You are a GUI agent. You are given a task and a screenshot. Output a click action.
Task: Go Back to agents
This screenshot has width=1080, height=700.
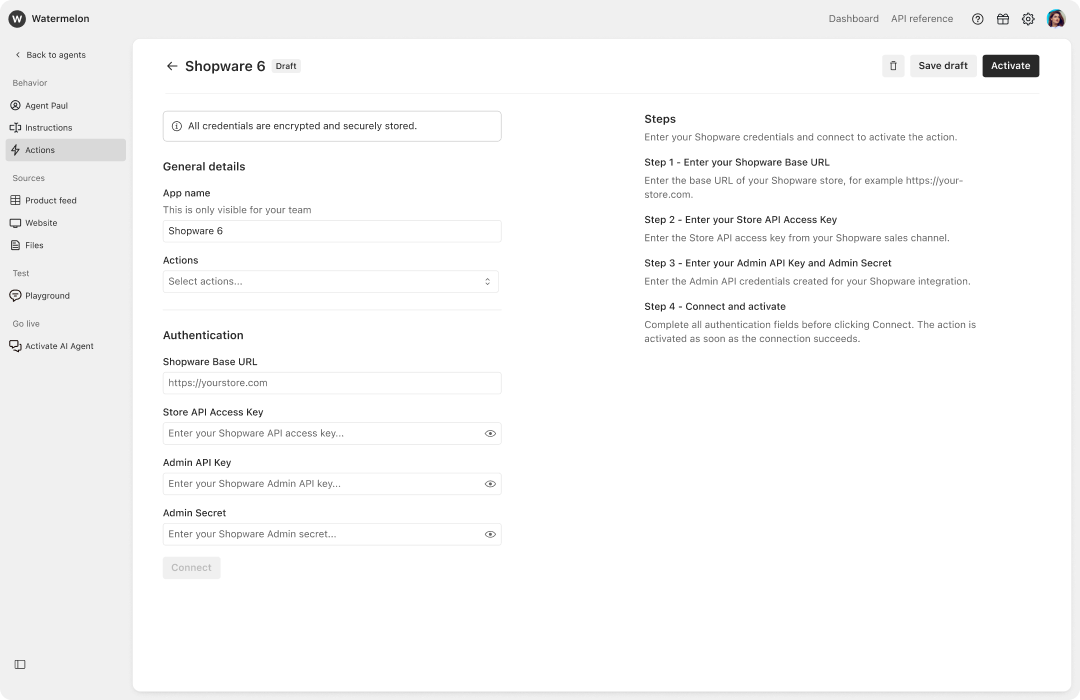click(x=50, y=55)
